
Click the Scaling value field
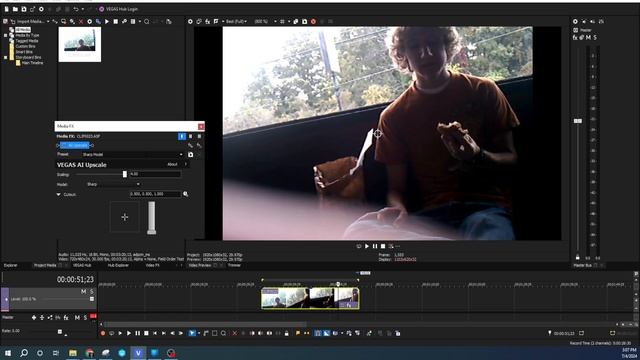[155, 174]
